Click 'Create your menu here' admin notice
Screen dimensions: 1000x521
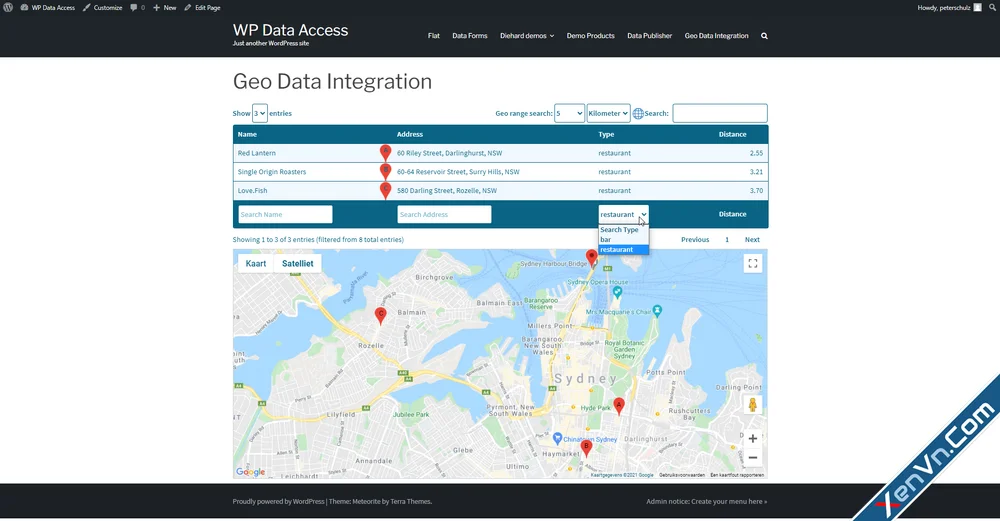pos(729,501)
